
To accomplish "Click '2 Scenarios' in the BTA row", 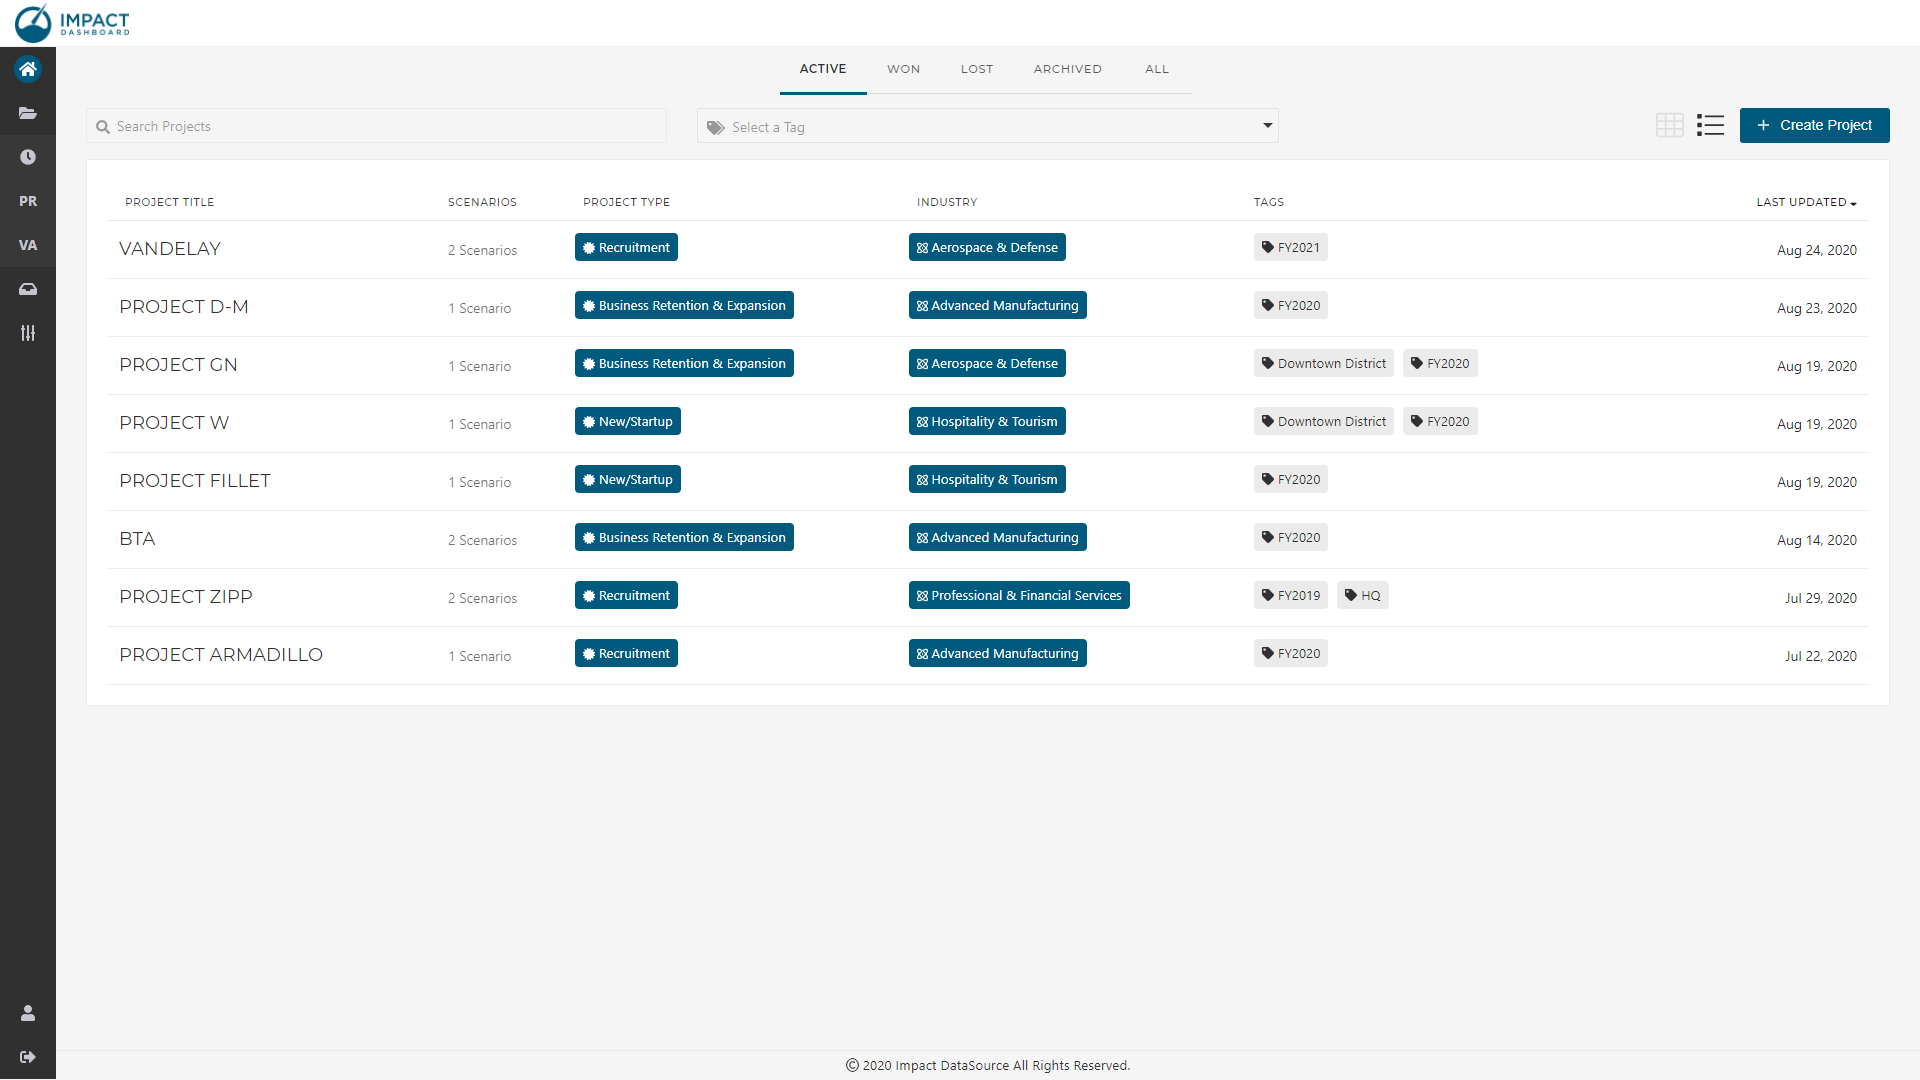I will 482,540.
